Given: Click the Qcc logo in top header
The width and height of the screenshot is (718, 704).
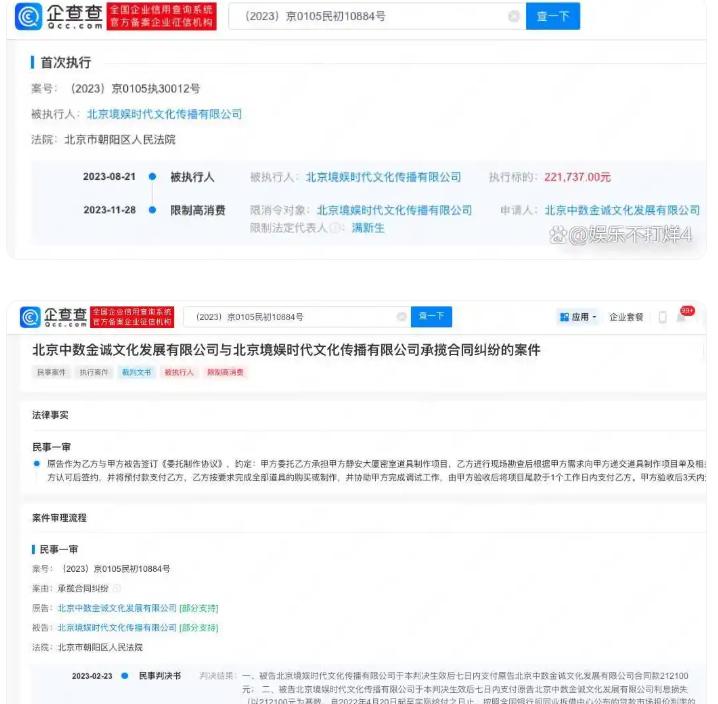Looking at the screenshot, I should pos(59,16).
